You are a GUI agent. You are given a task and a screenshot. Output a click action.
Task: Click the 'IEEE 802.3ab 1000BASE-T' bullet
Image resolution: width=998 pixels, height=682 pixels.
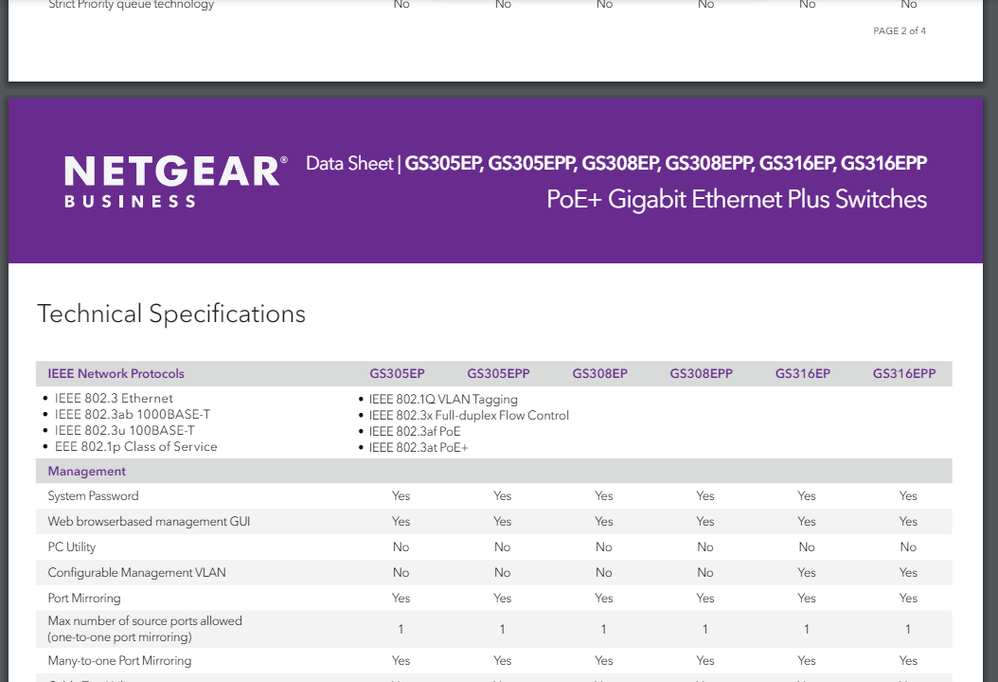[132, 414]
